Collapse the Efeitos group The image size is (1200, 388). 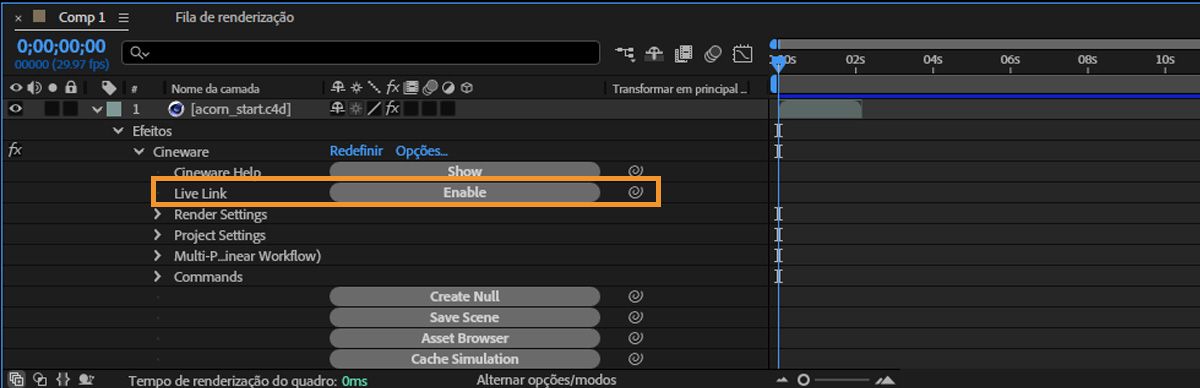[x=119, y=131]
